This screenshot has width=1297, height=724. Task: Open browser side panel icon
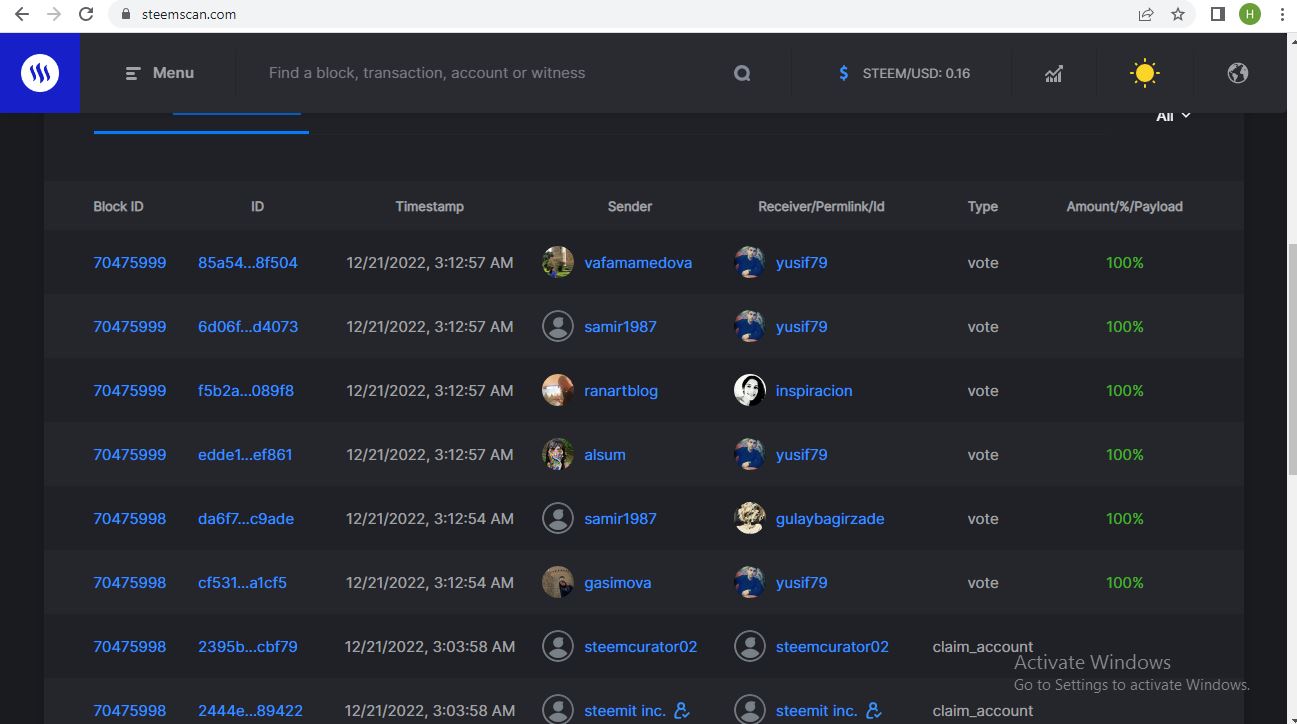click(x=1218, y=15)
